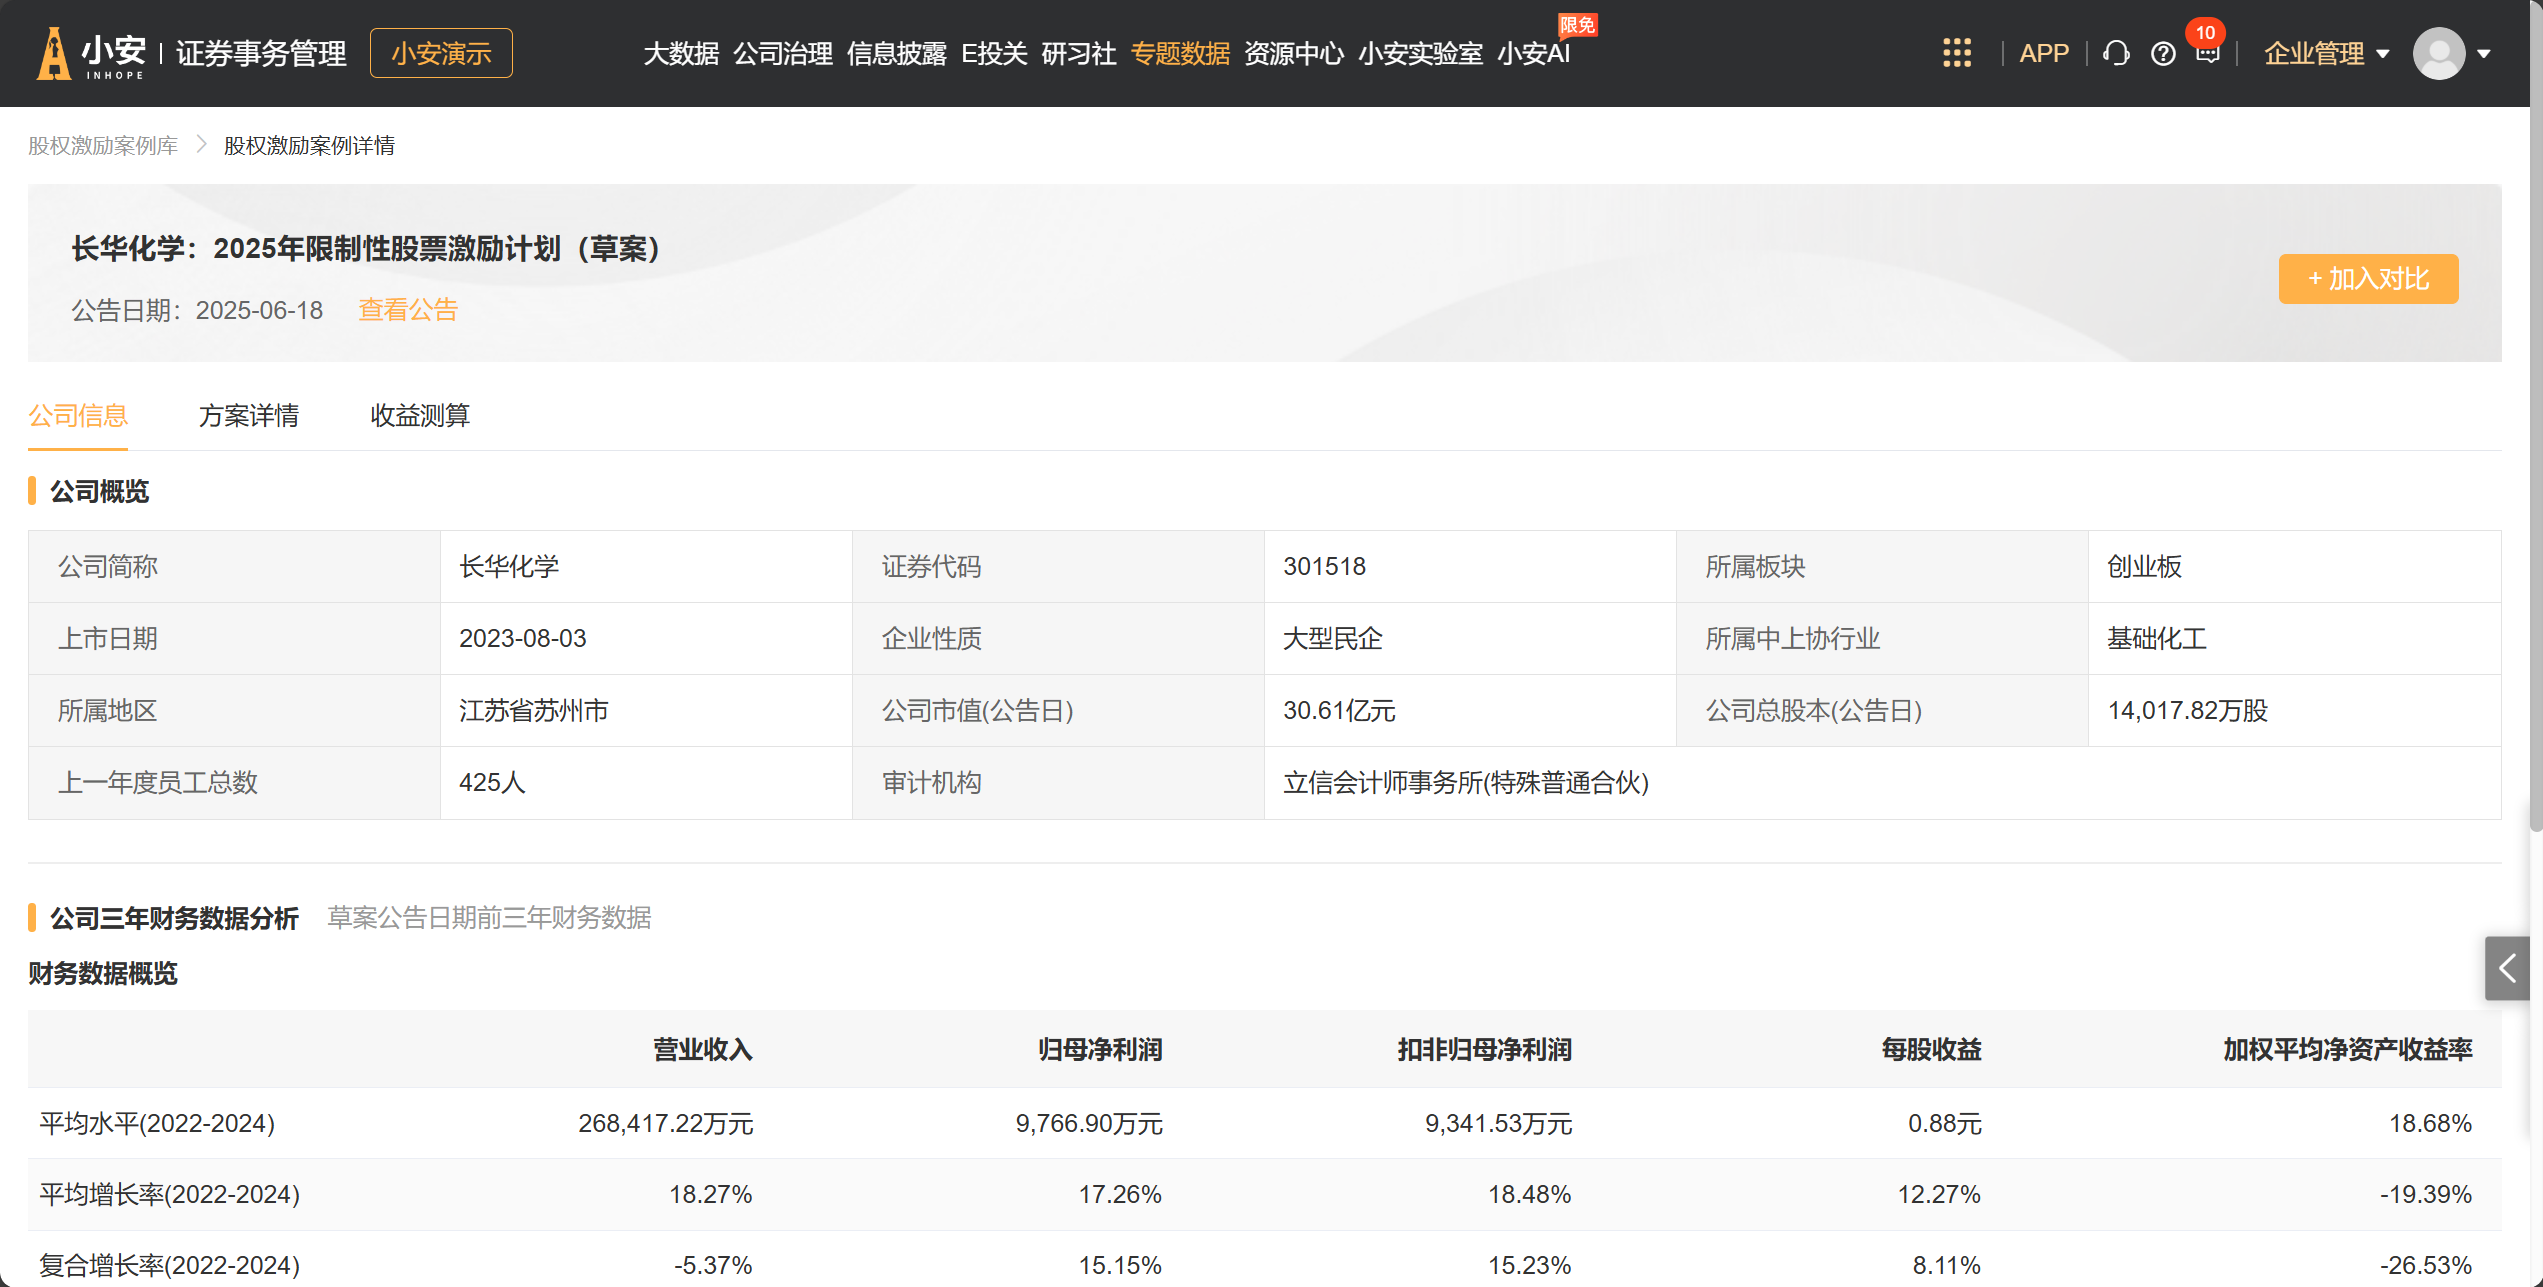Click the 平均水平(2022-2024) row label

pos(157,1123)
